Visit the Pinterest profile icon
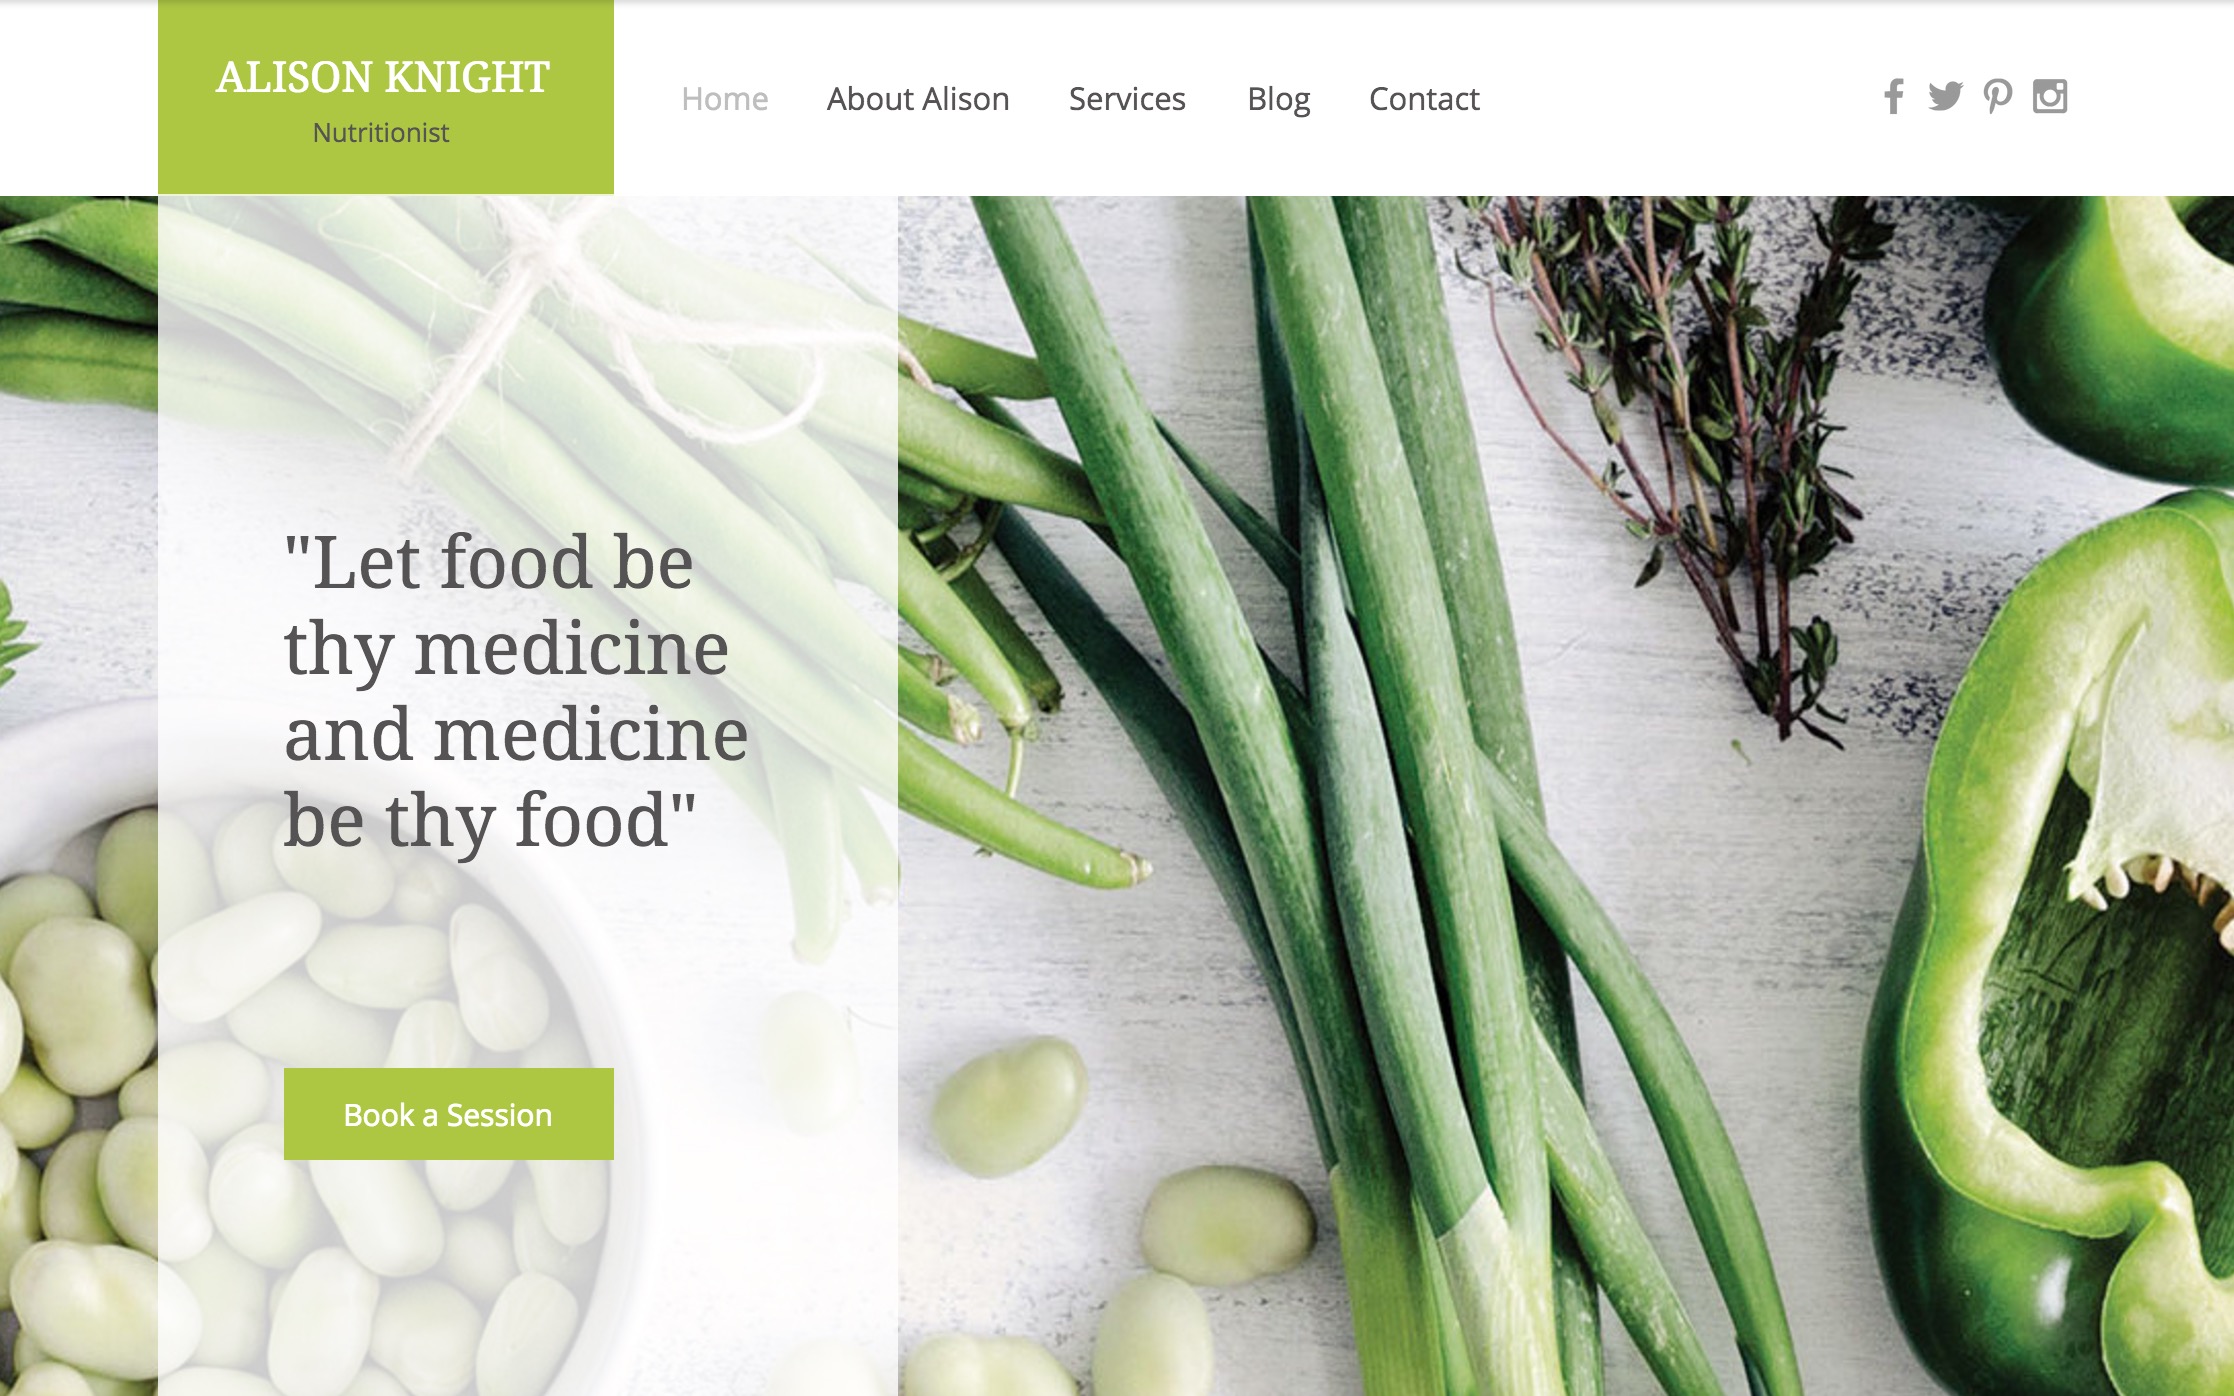Image resolution: width=2234 pixels, height=1396 pixels. [1998, 97]
